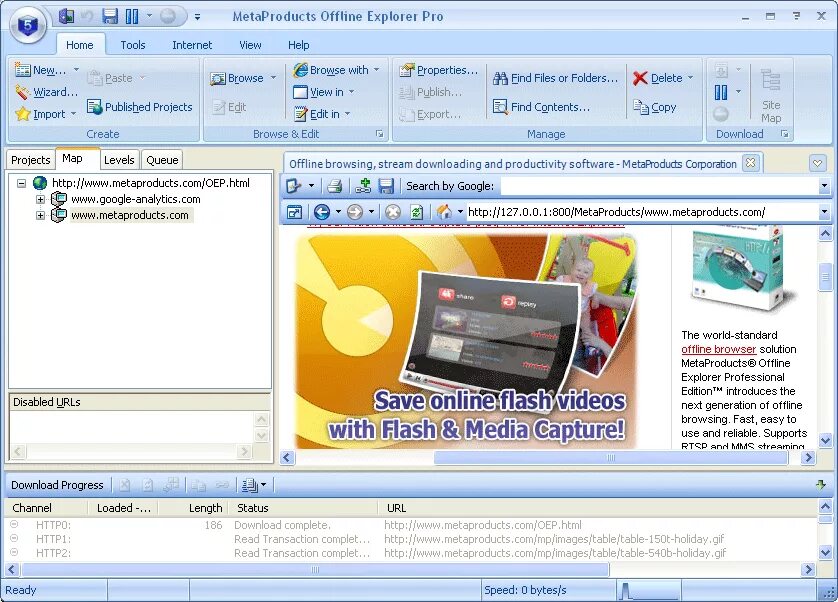Click the Status column header
Image resolution: width=838 pixels, height=602 pixels.
pyautogui.click(x=304, y=508)
